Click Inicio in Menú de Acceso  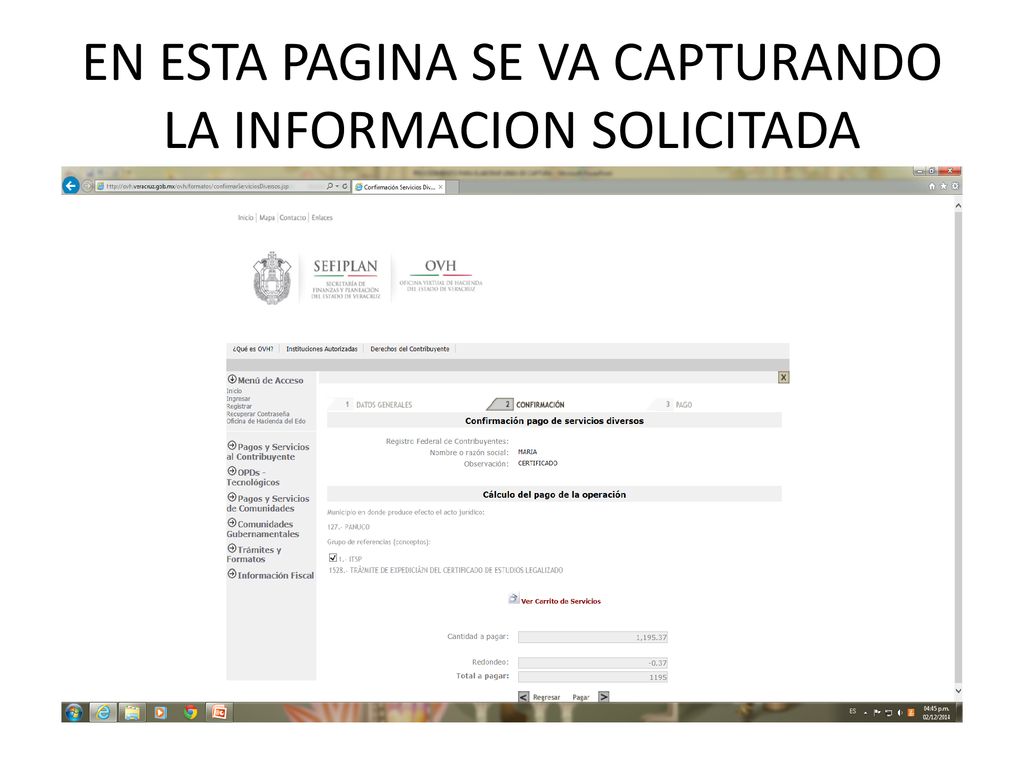click(234, 391)
